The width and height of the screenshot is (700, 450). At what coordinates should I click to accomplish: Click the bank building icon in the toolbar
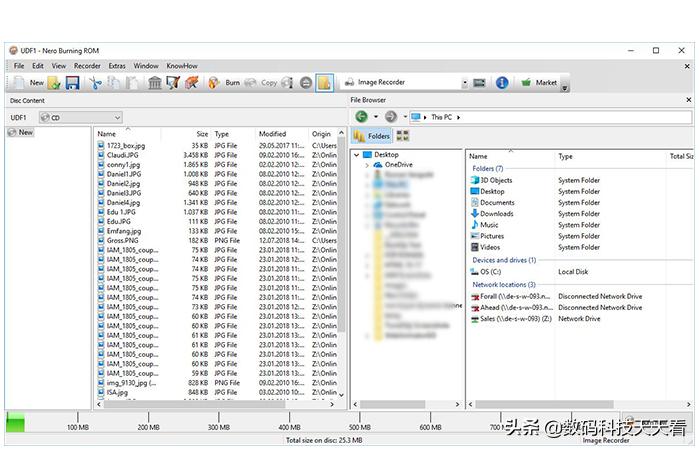pyautogui.click(x=154, y=83)
